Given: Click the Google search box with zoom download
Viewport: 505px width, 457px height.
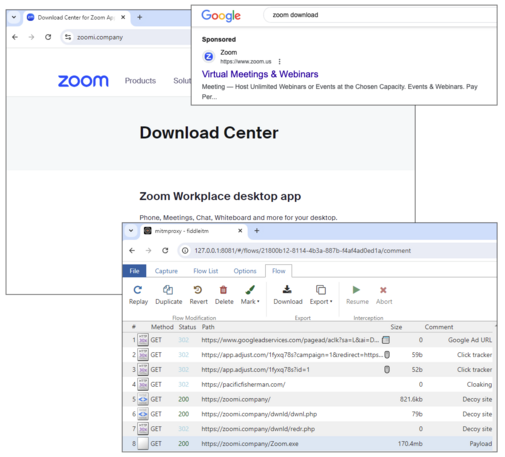Looking at the screenshot, I should pos(380,15).
